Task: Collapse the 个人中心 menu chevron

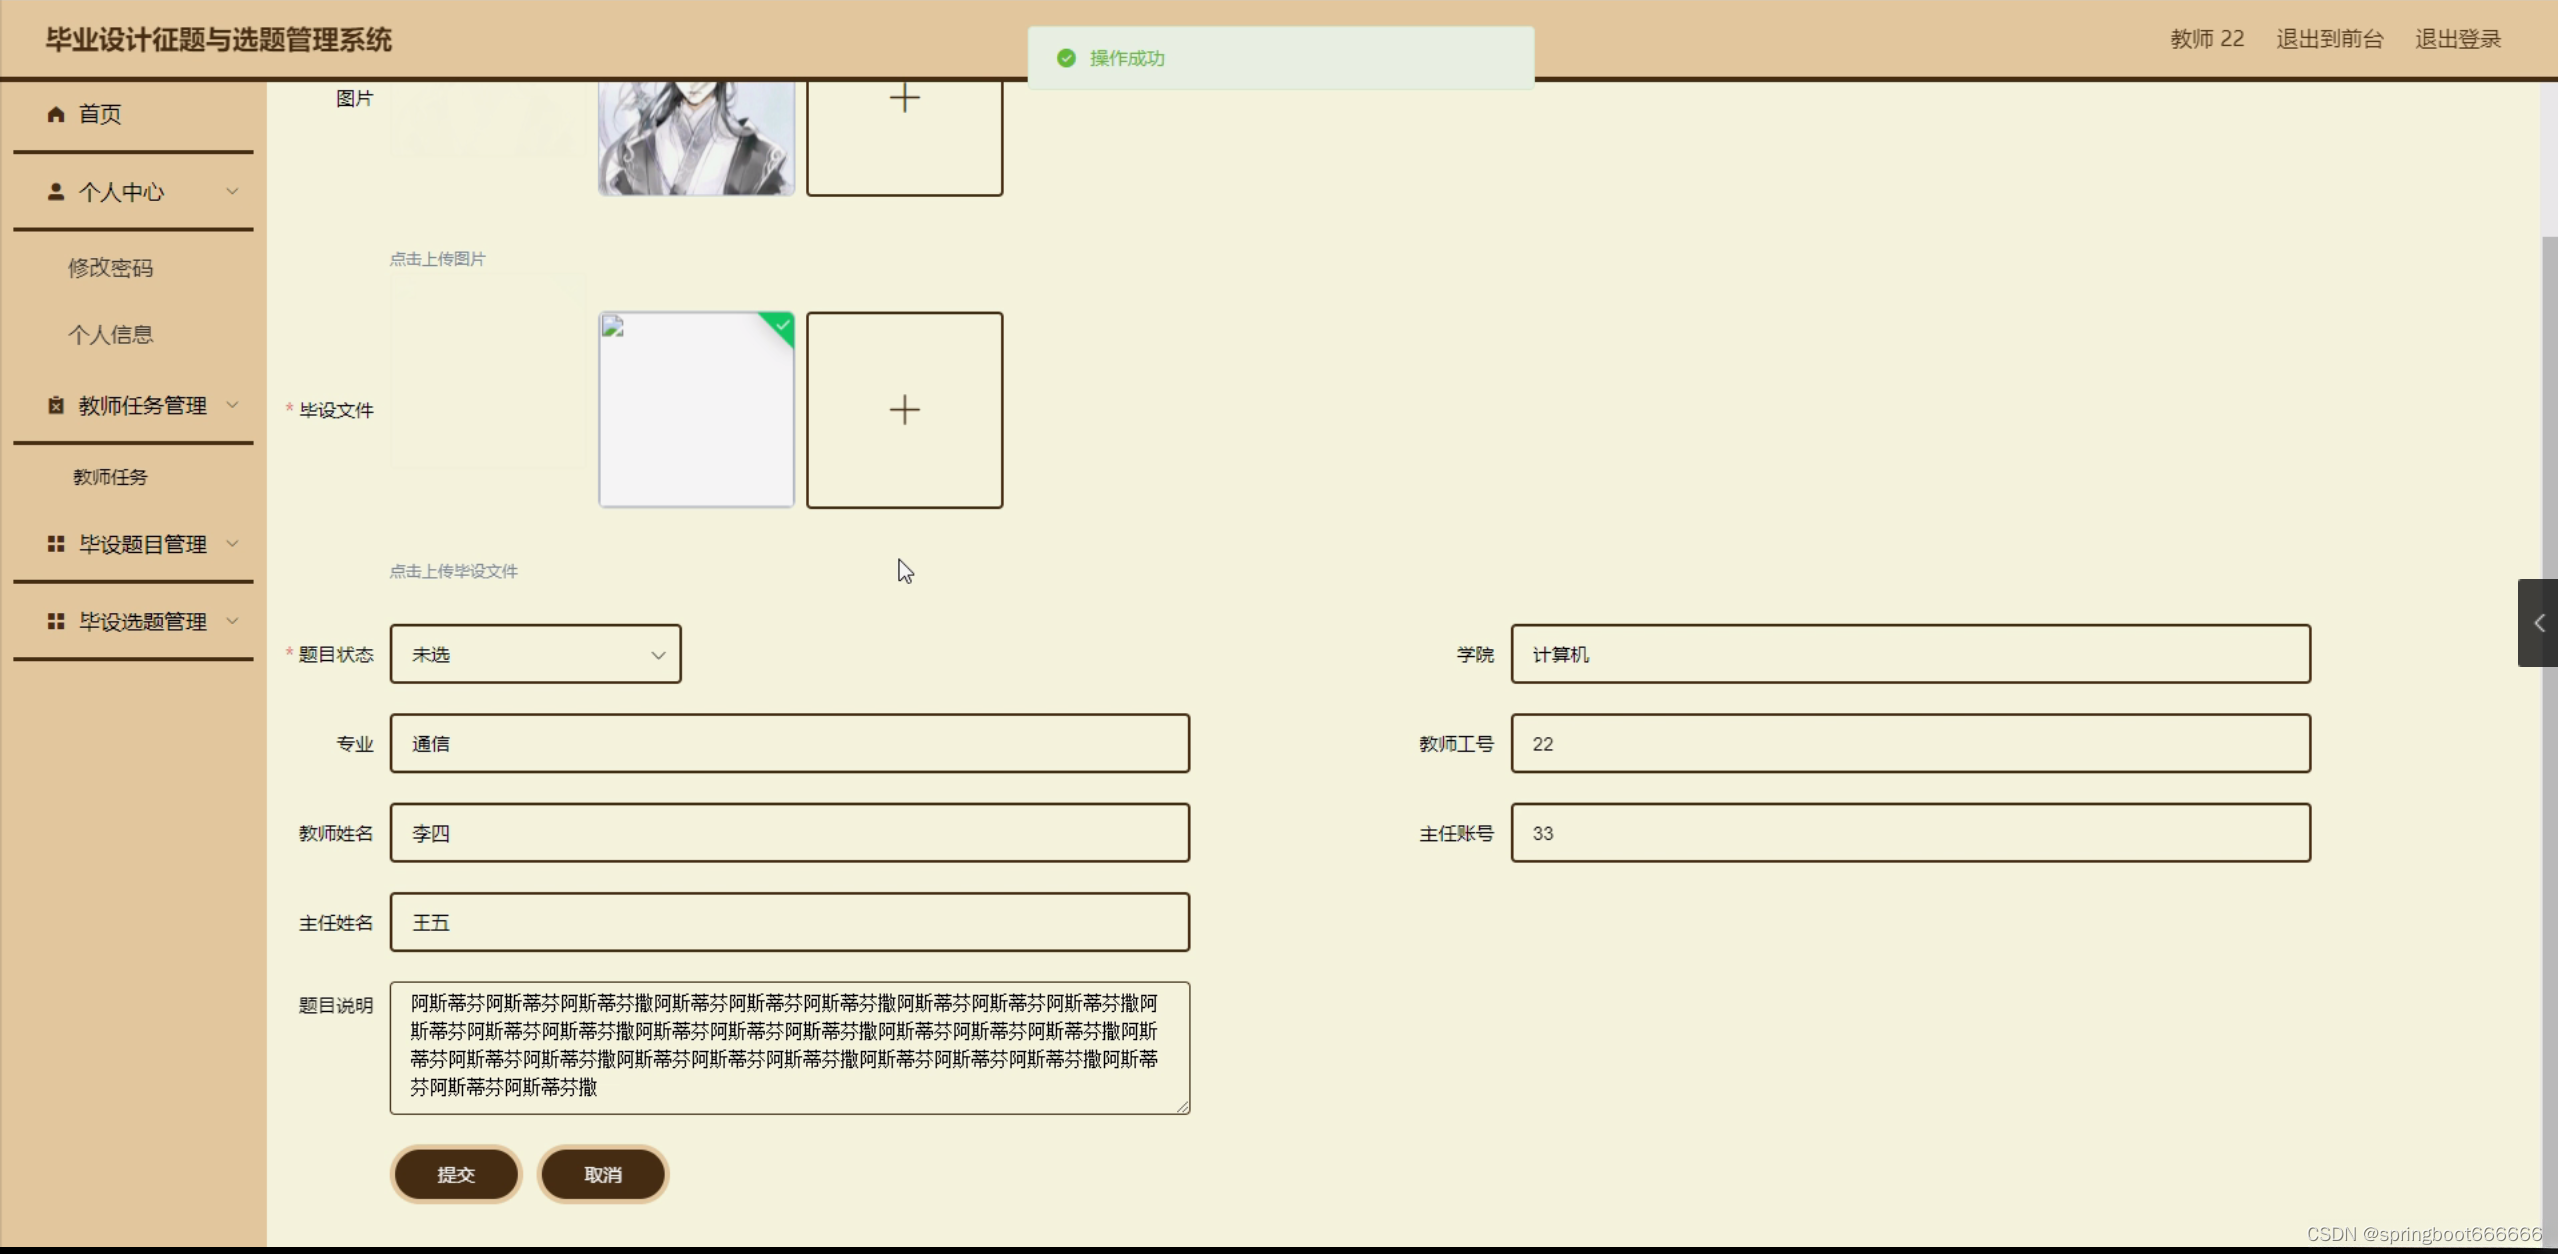Action: pos(233,191)
